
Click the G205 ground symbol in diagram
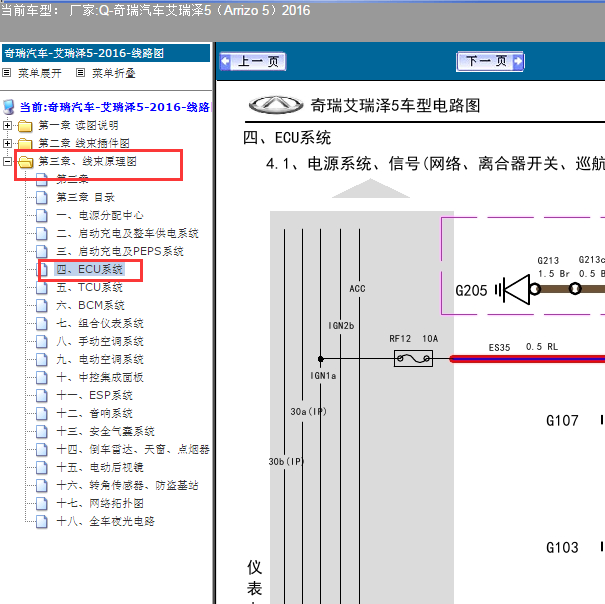point(518,289)
